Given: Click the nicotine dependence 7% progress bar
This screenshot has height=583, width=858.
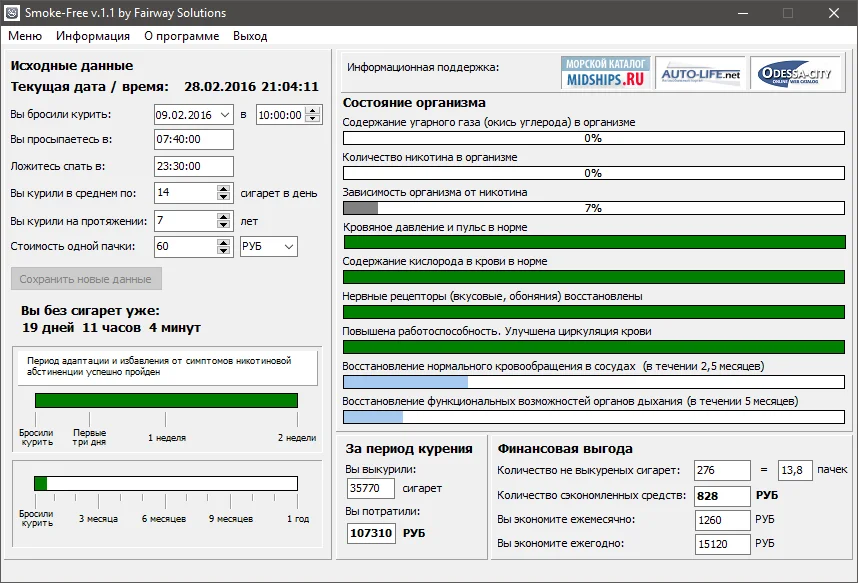Looking at the screenshot, I should [x=593, y=208].
